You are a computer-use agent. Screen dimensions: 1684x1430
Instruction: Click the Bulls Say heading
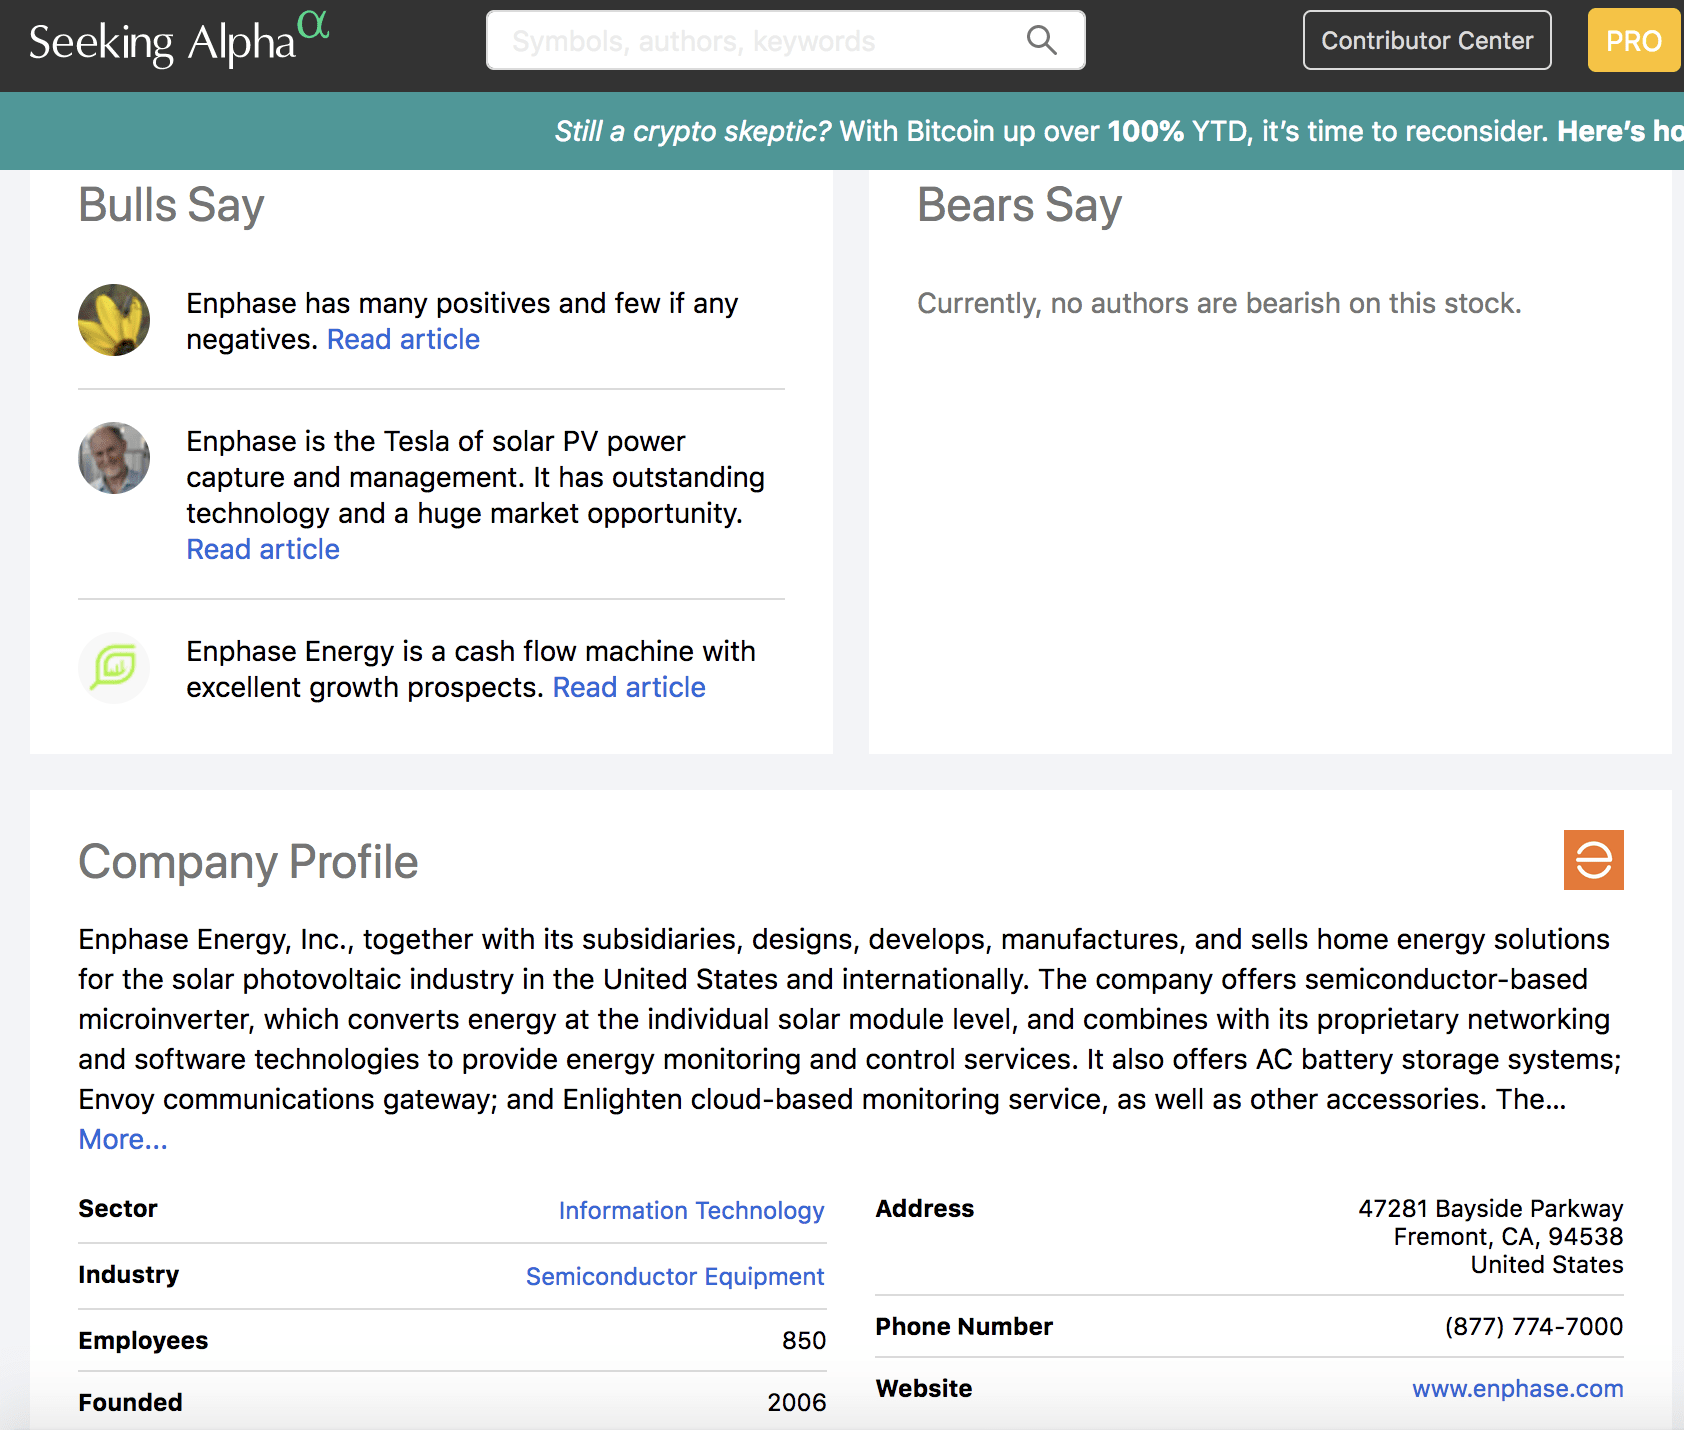tap(171, 205)
